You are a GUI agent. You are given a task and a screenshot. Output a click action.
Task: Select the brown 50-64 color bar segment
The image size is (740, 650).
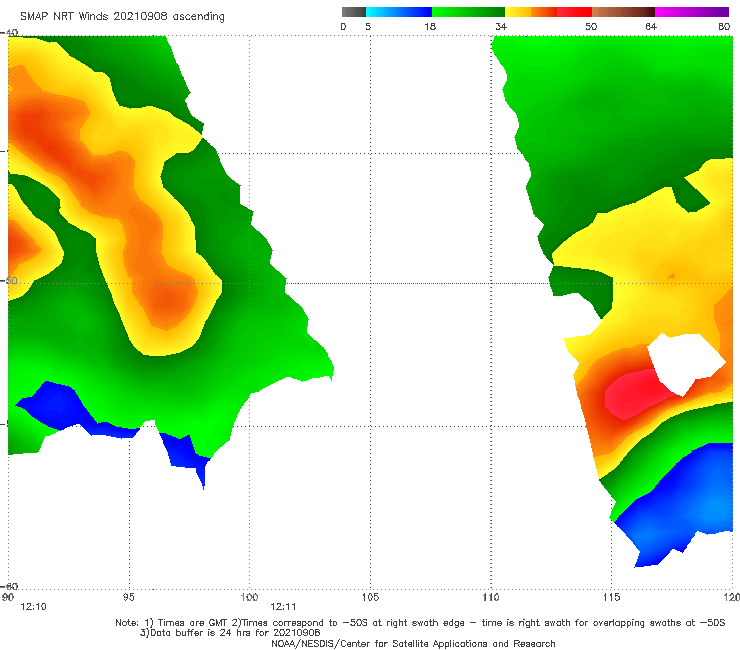click(x=623, y=12)
